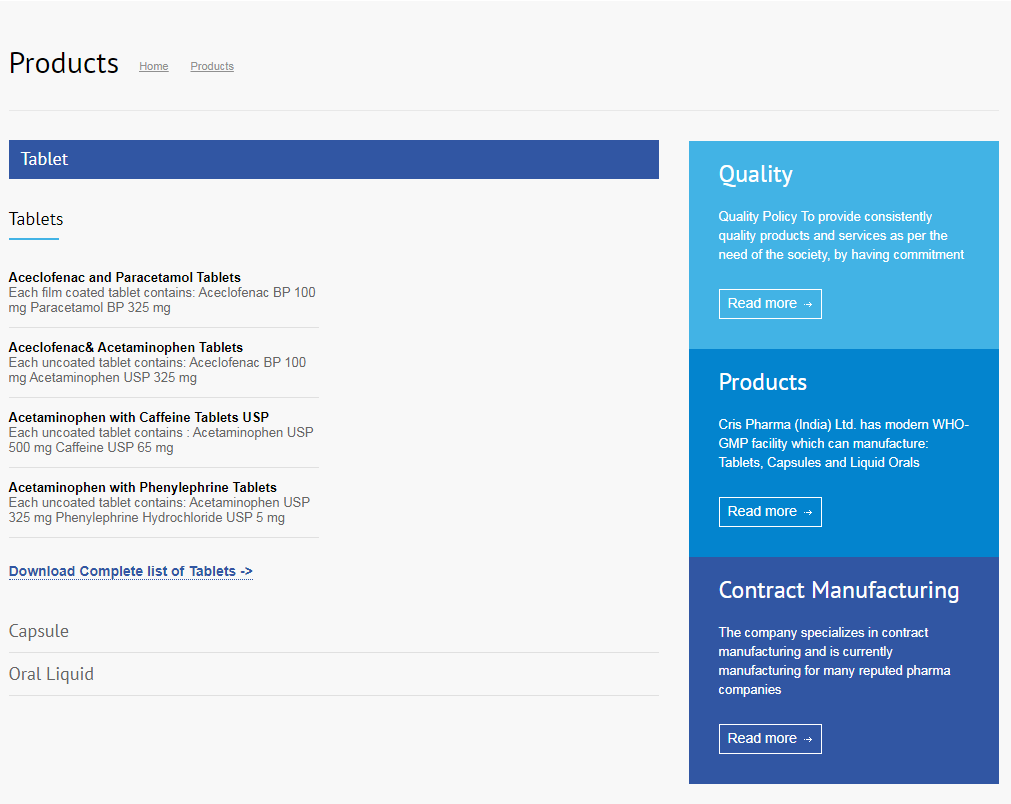Screen dimensions: 1011x804
Task: Click the Tablets subheading with underline
Action: (36, 219)
